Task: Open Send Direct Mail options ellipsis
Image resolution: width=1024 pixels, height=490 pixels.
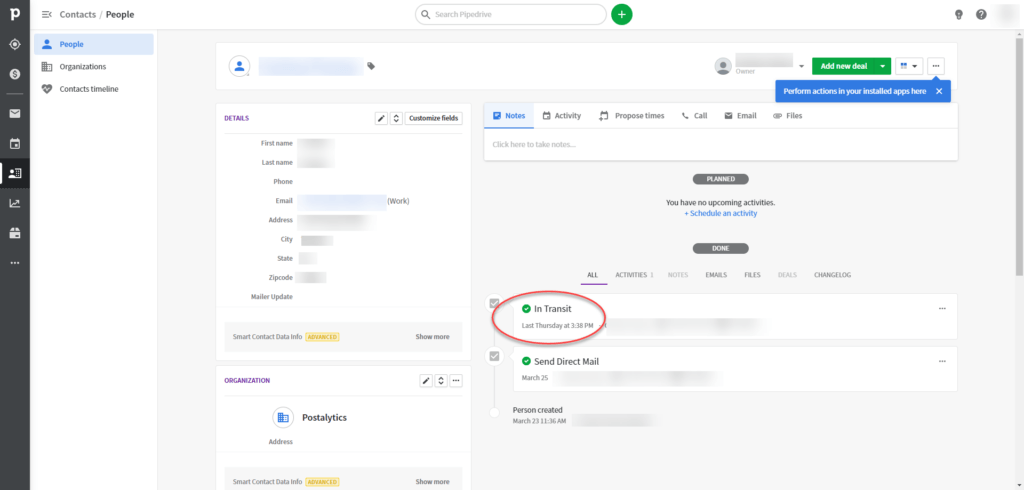Action: [x=942, y=361]
